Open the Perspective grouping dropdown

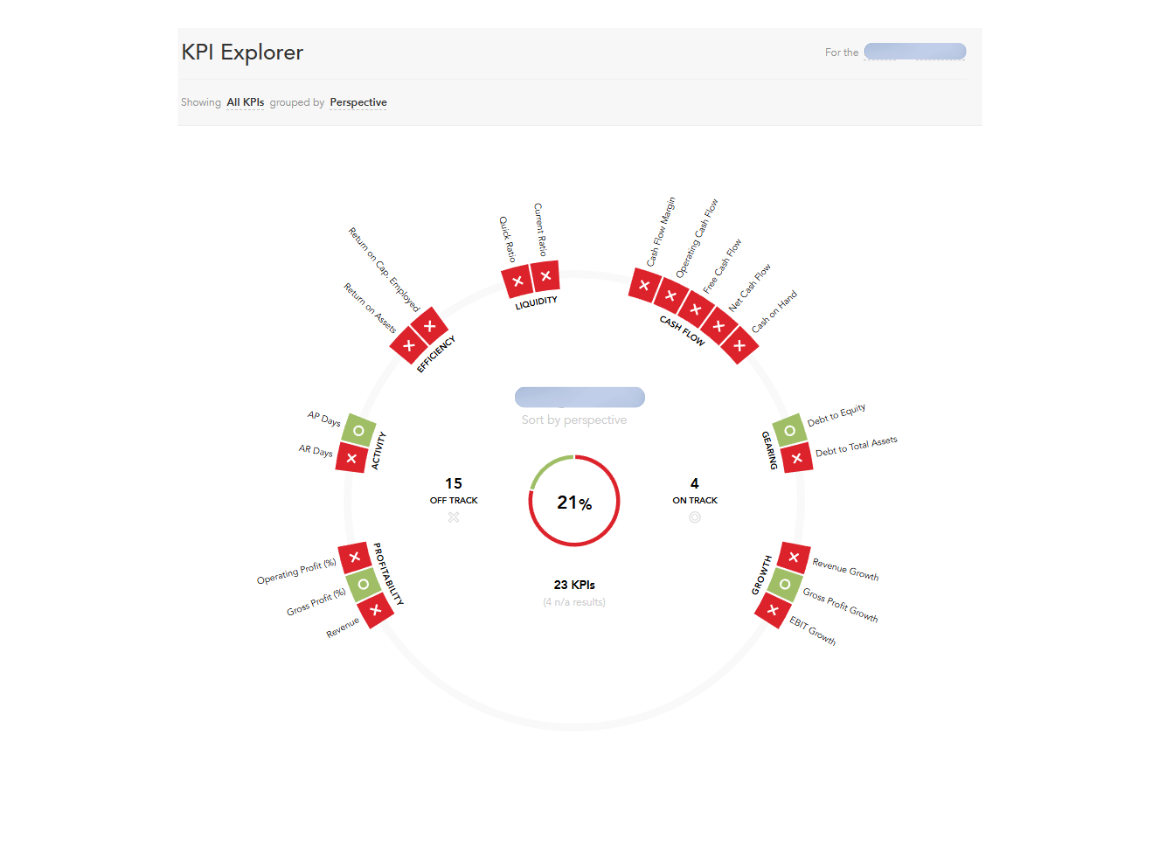coord(358,102)
